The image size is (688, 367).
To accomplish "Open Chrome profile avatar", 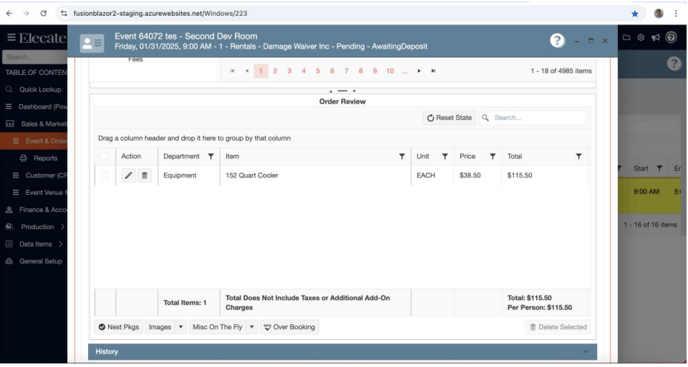I will point(659,14).
